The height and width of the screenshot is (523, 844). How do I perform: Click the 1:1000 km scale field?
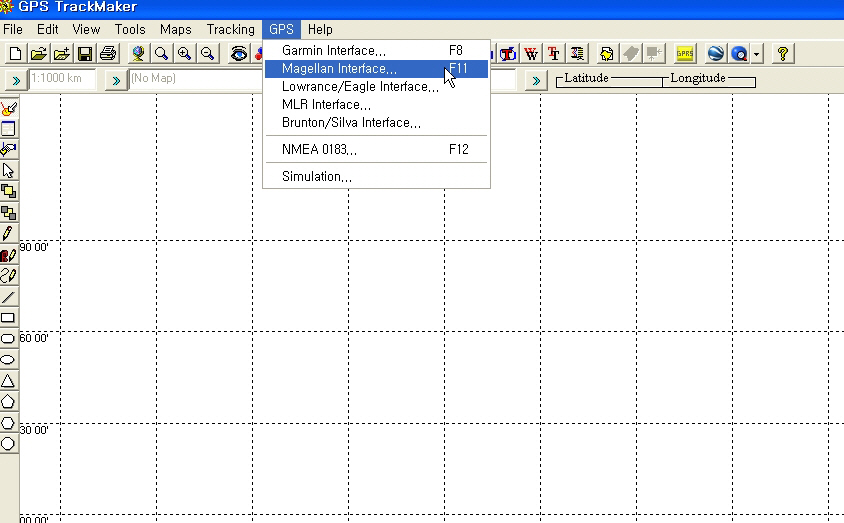coord(62,79)
